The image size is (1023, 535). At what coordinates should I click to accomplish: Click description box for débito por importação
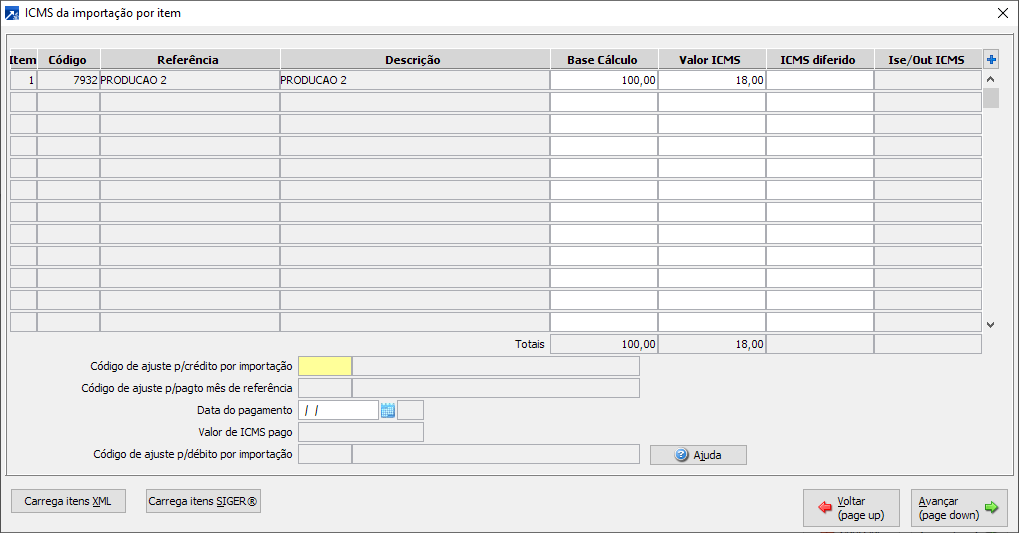(496, 454)
